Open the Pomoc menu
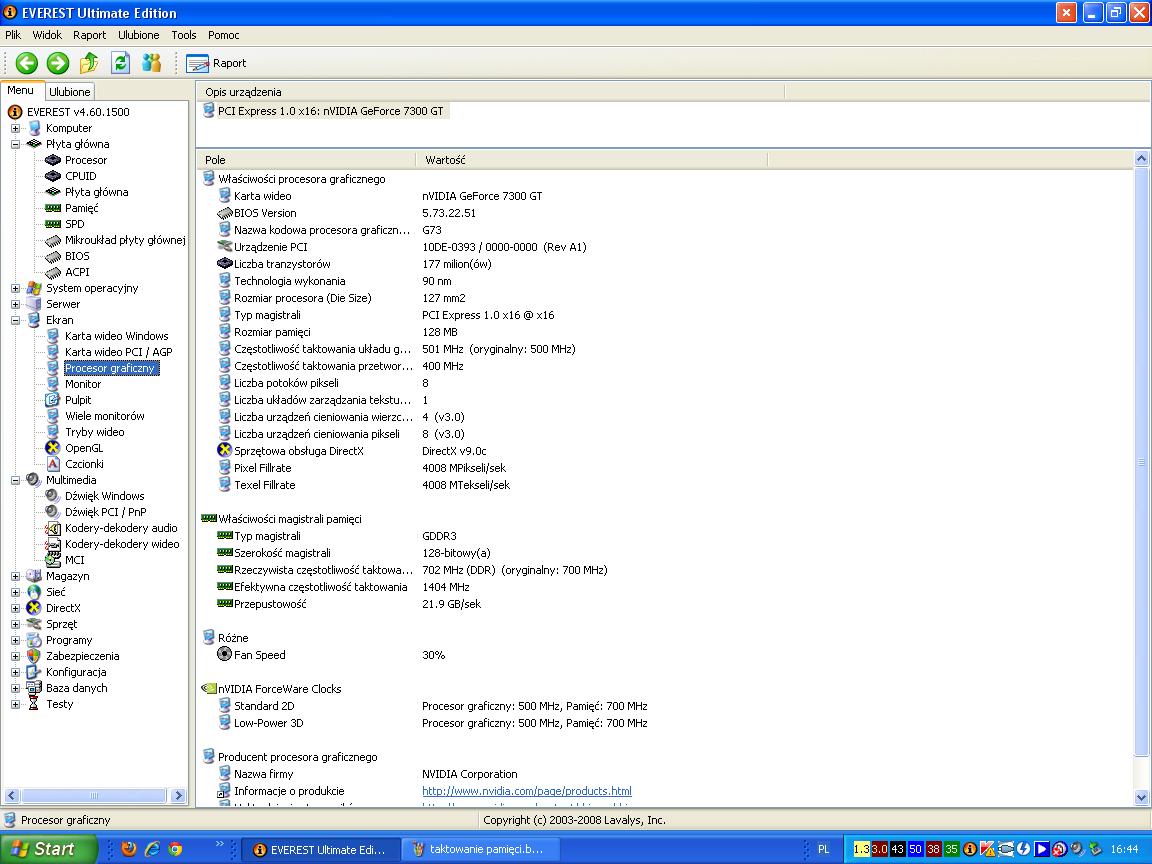The image size is (1152, 864). (x=223, y=35)
